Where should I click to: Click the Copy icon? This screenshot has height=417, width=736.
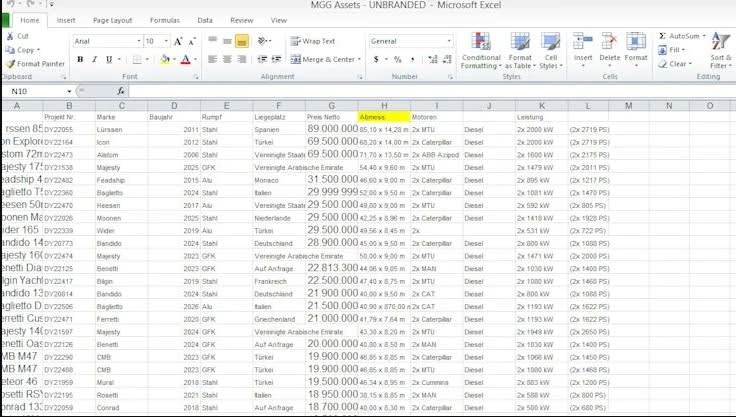click(x=10, y=50)
